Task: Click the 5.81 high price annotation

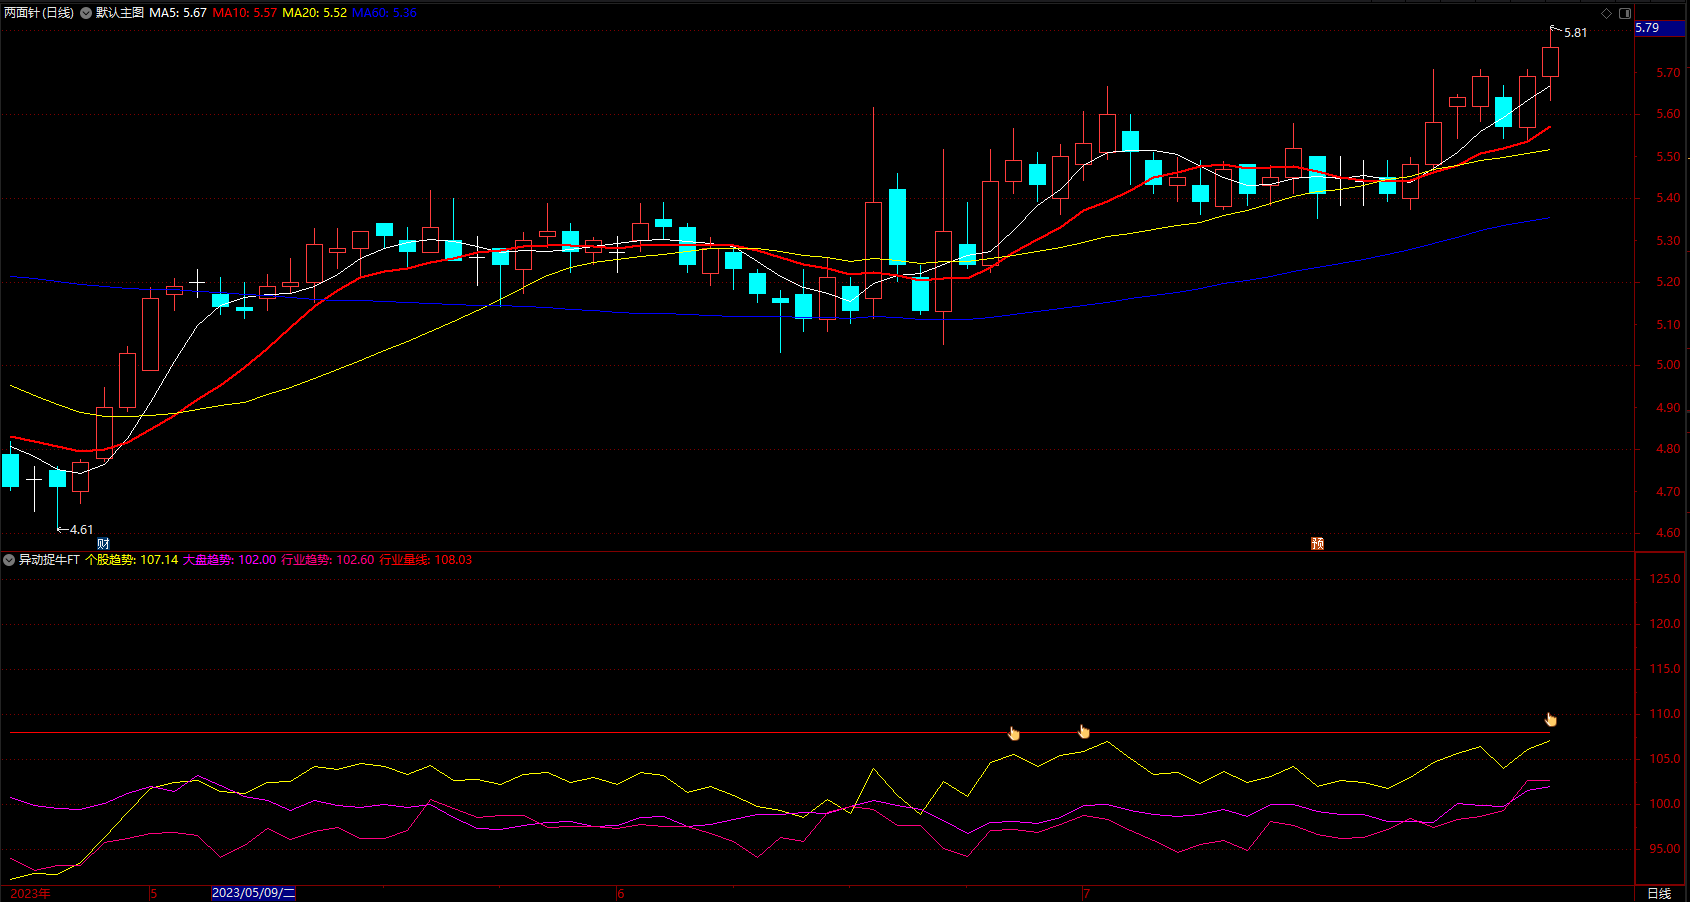Action: tap(1575, 33)
